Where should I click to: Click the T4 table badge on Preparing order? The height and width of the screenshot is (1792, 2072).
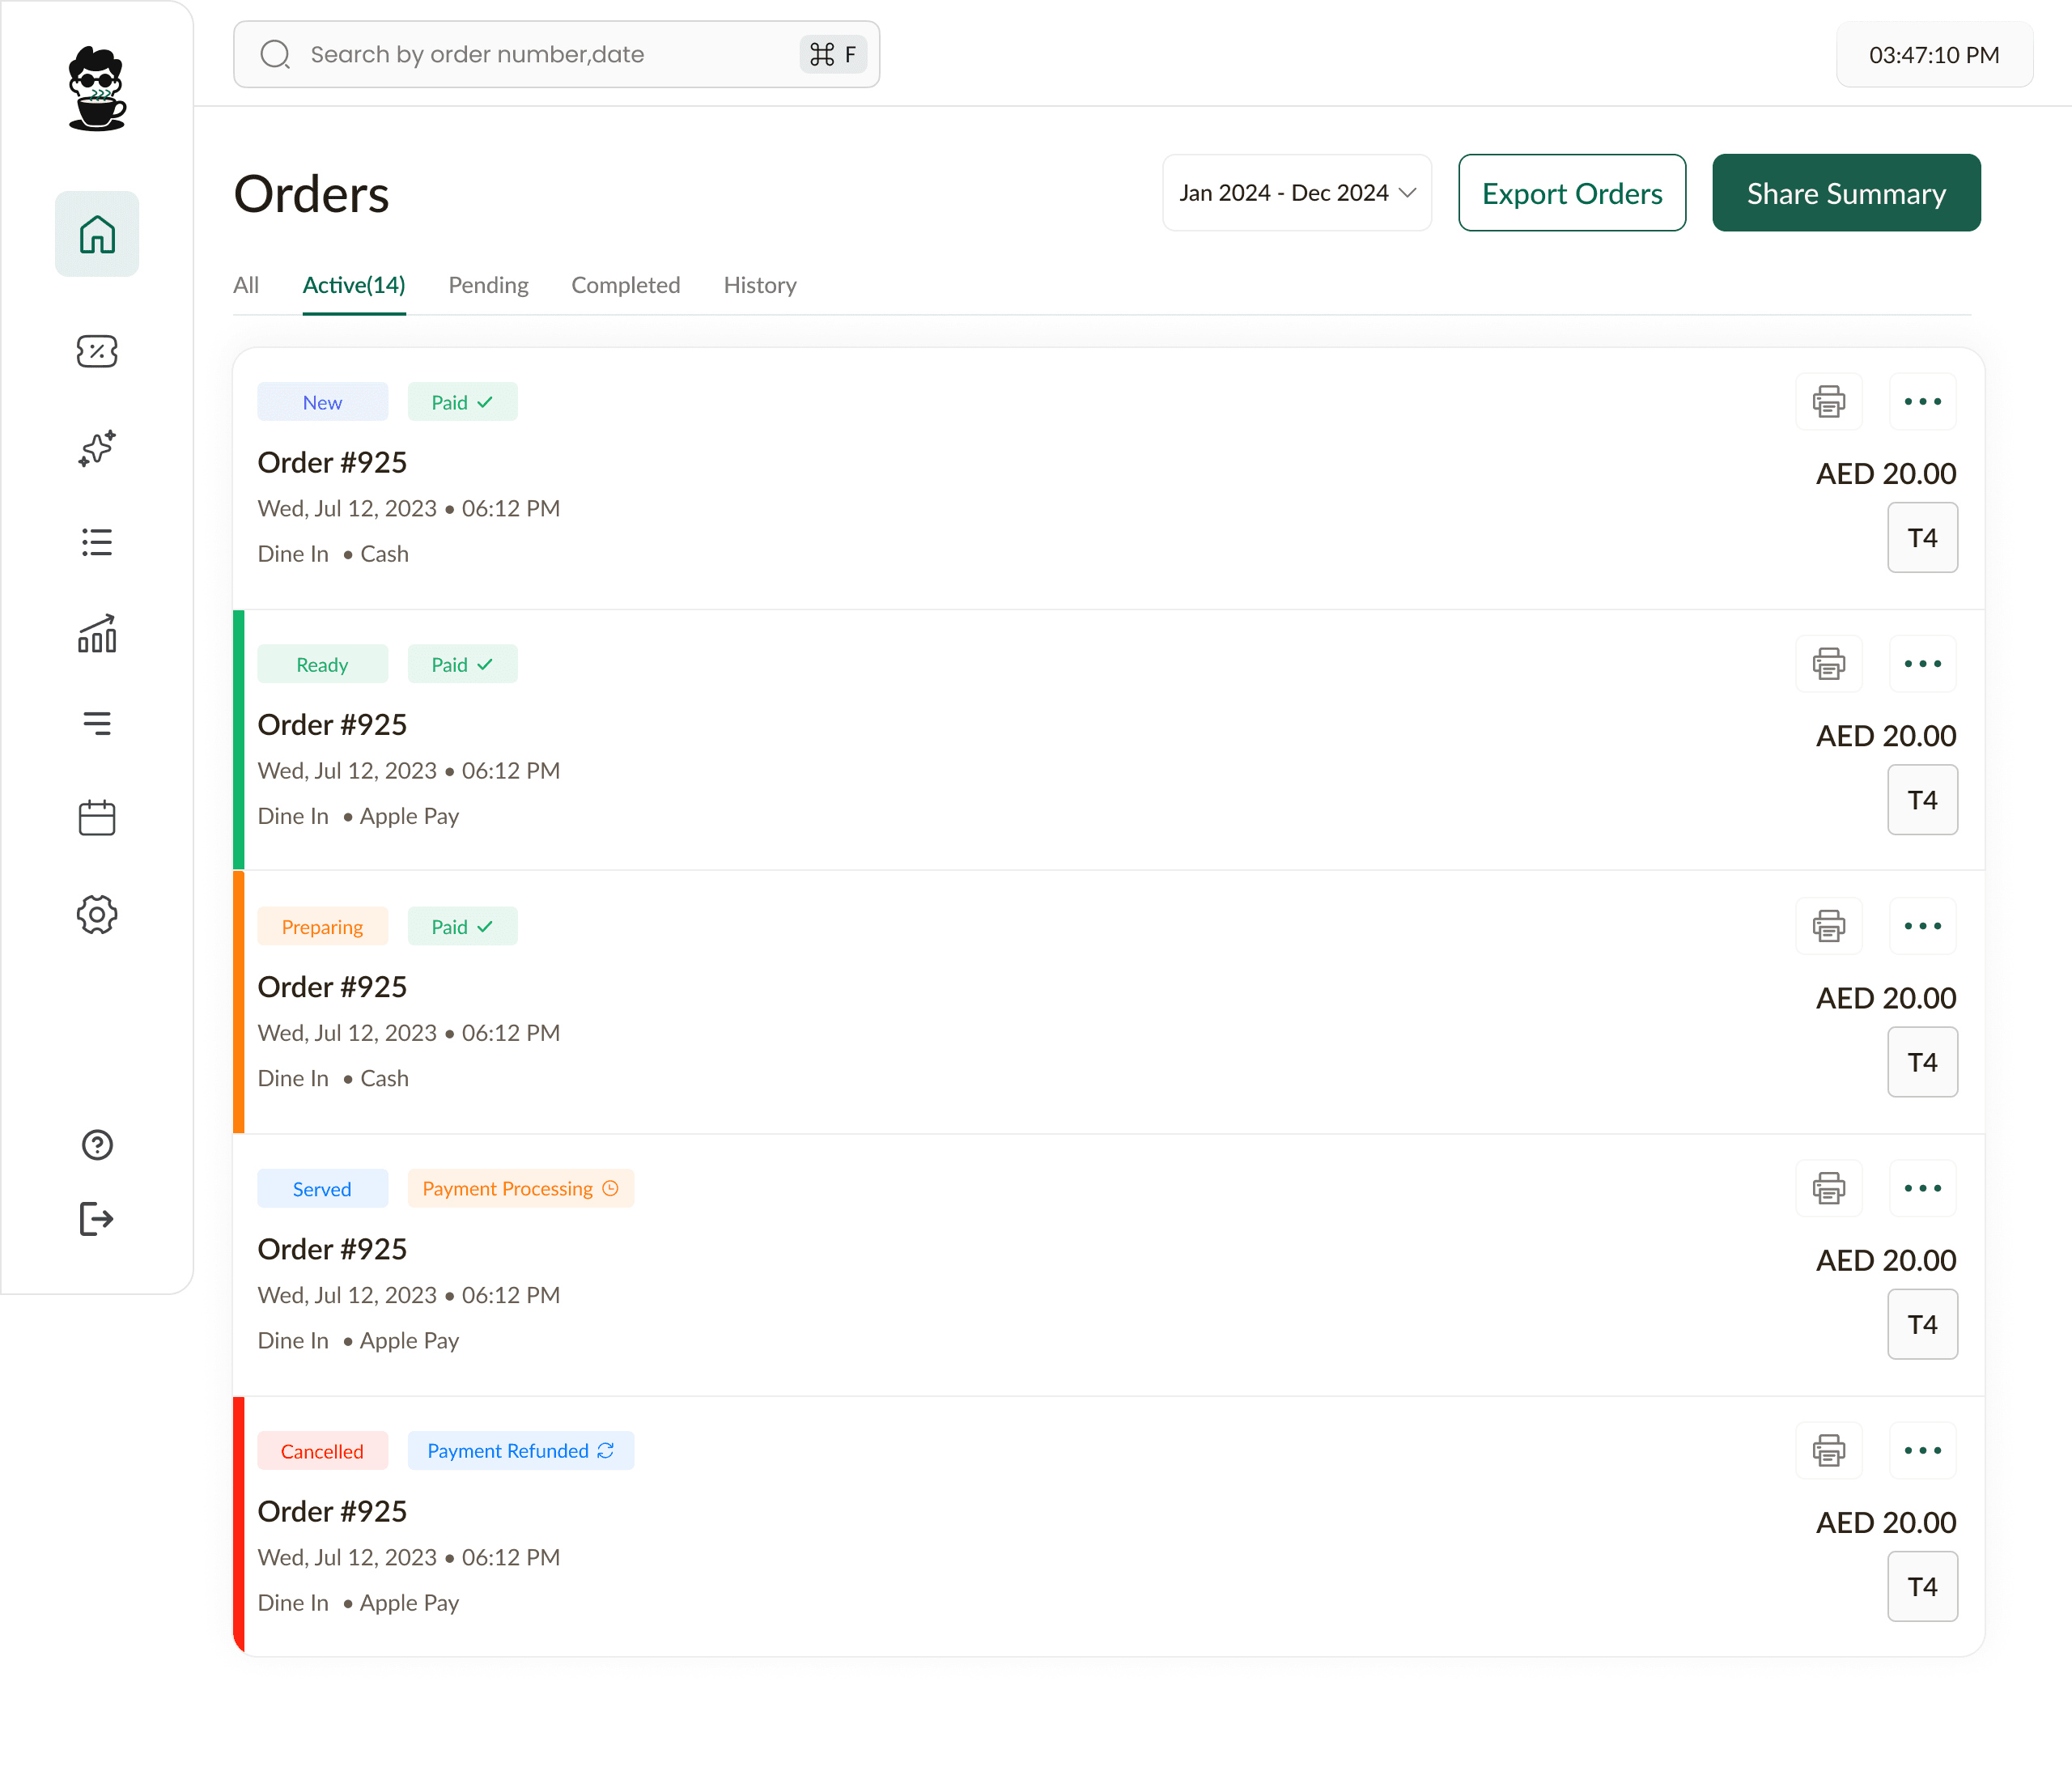coord(1921,1062)
